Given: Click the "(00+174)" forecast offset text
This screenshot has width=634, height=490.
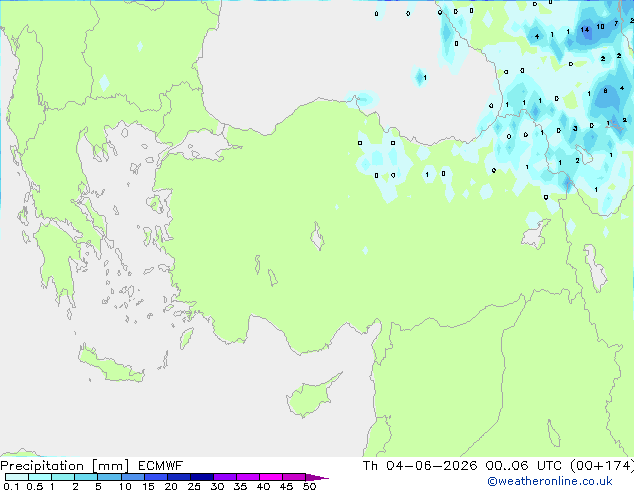Looking at the screenshot, I should click(602, 466).
